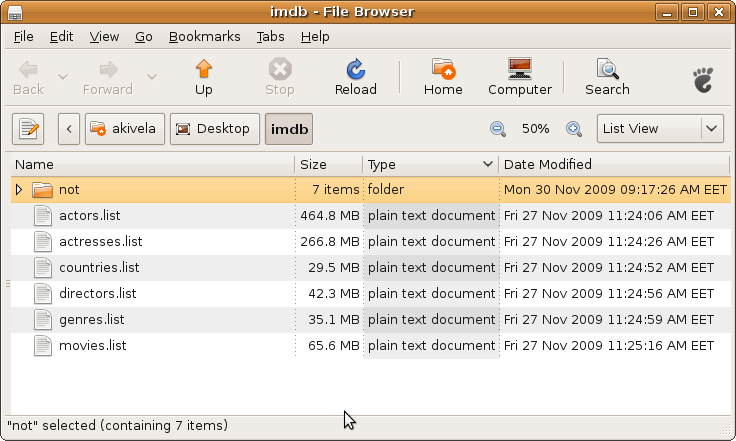Toggle the text location entry button
The height and width of the screenshot is (441, 736).
point(29,129)
